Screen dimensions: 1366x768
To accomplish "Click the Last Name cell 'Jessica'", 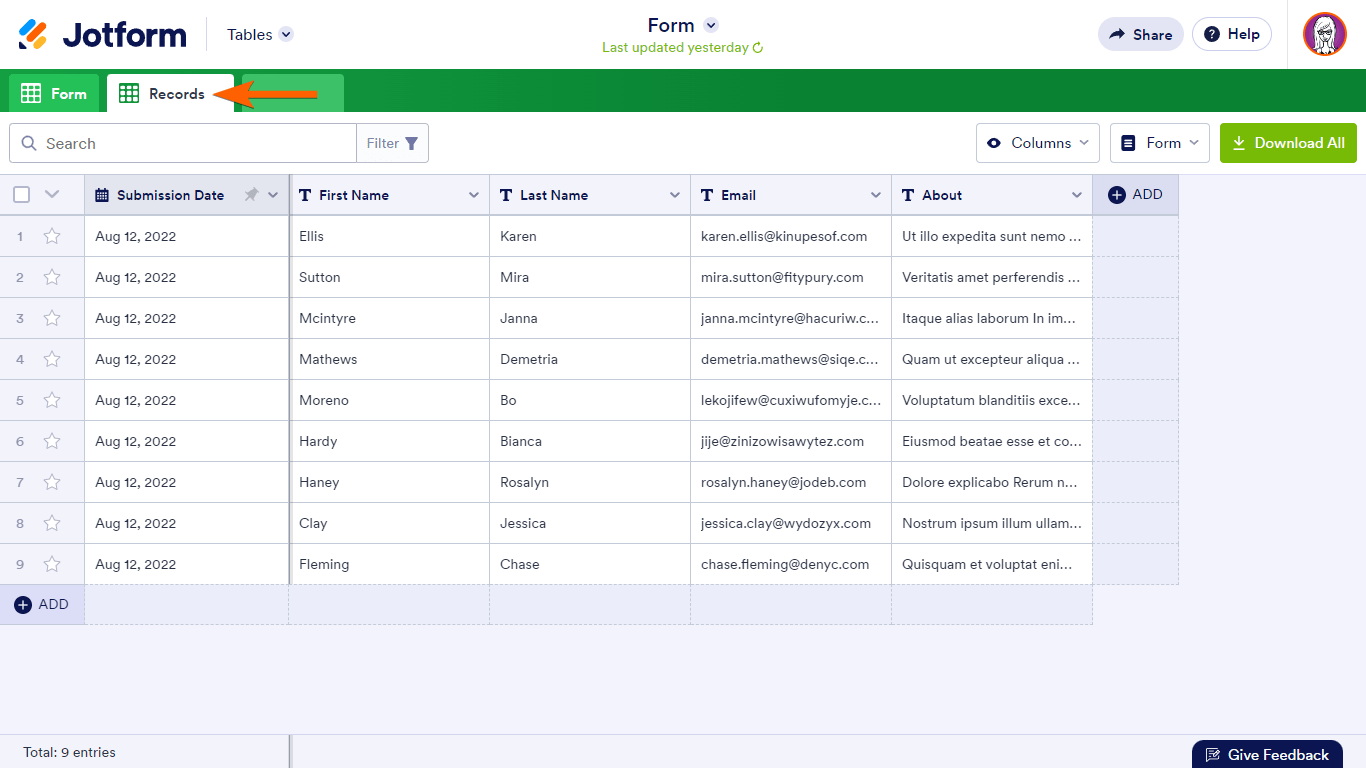I will pyautogui.click(x=590, y=523).
